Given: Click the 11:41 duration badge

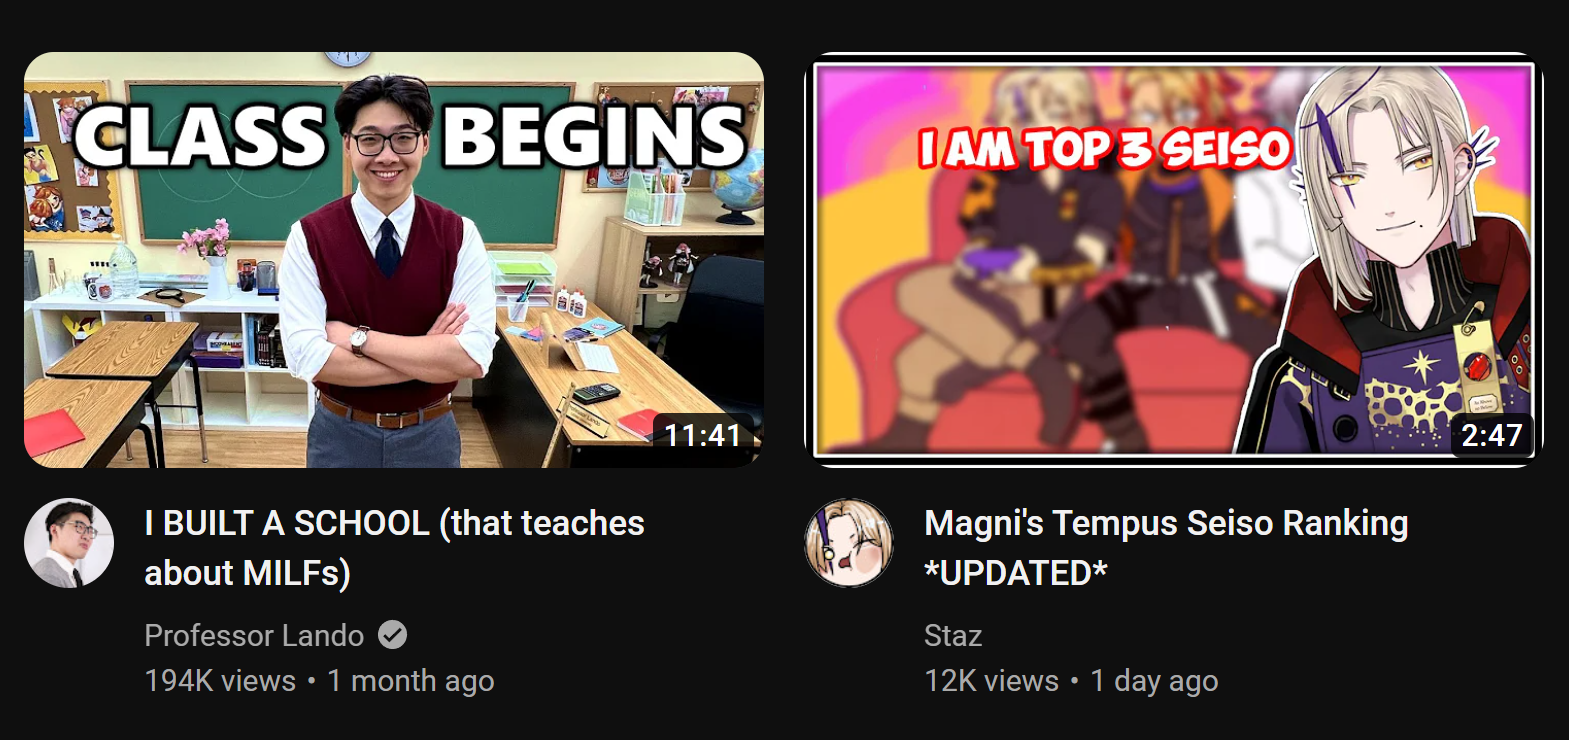Looking at the screenshot, I should (x=703, y=435).
